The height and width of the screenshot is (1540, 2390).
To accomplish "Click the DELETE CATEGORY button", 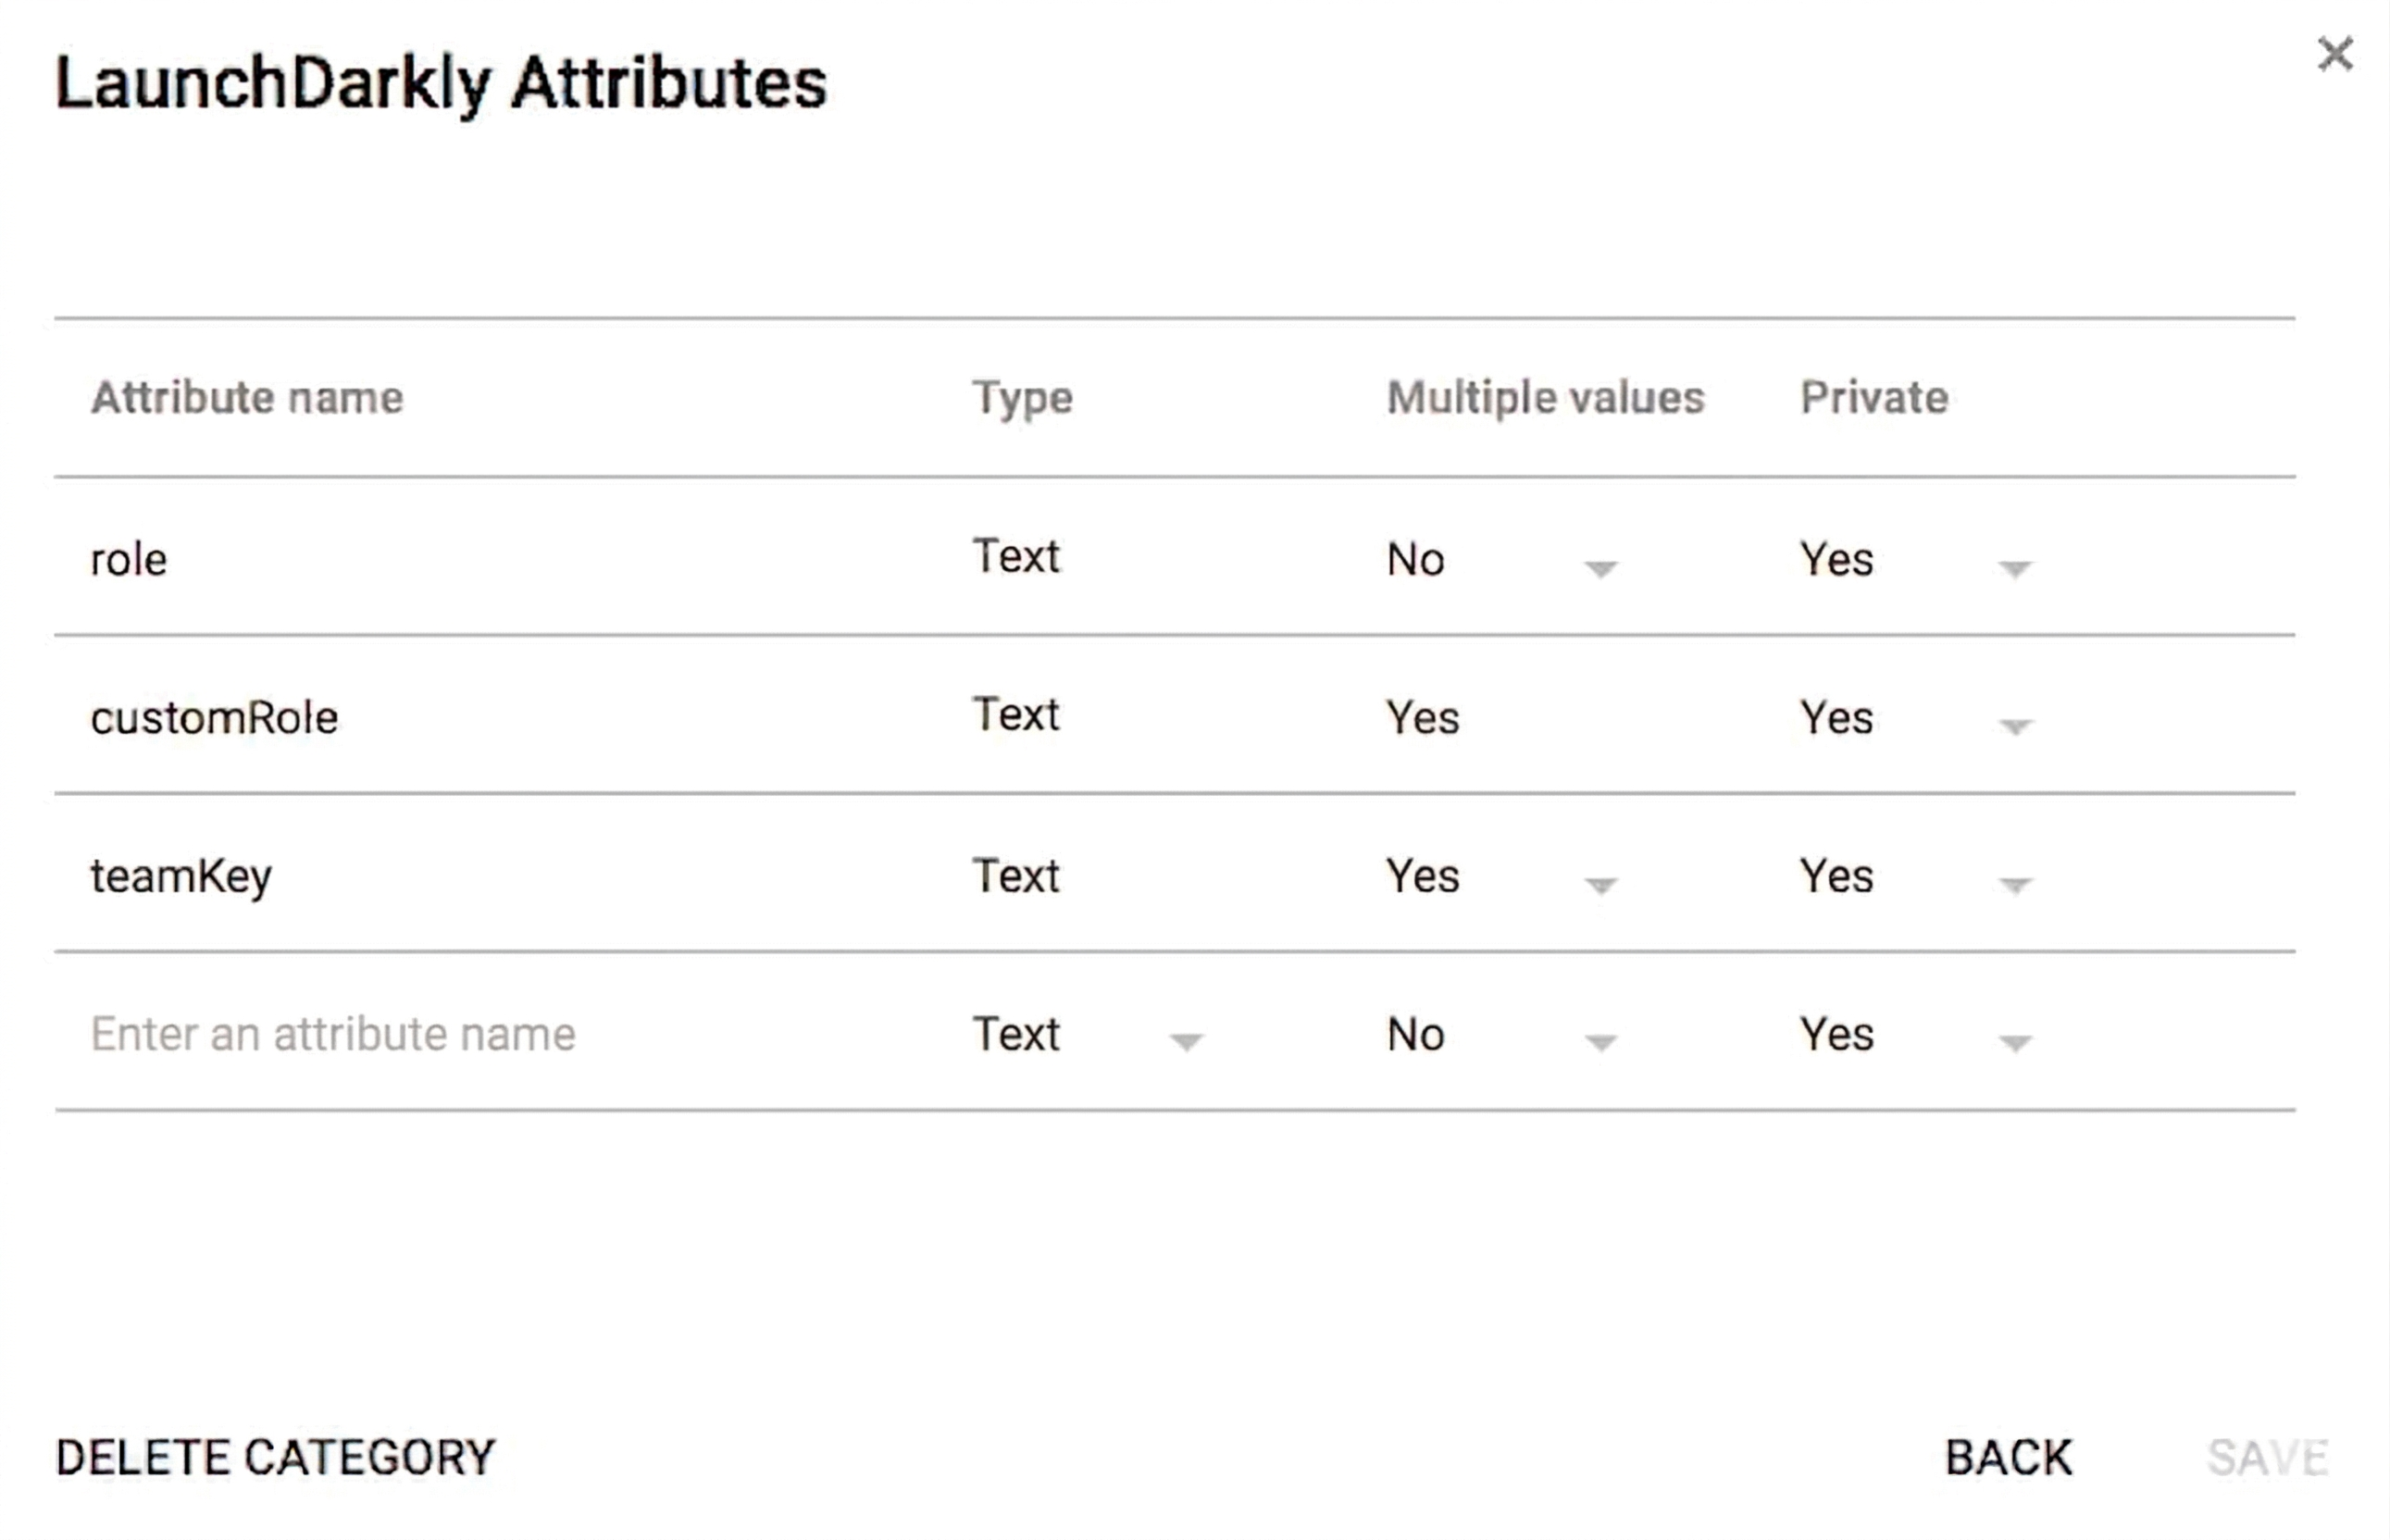I will click(275, 1456).
